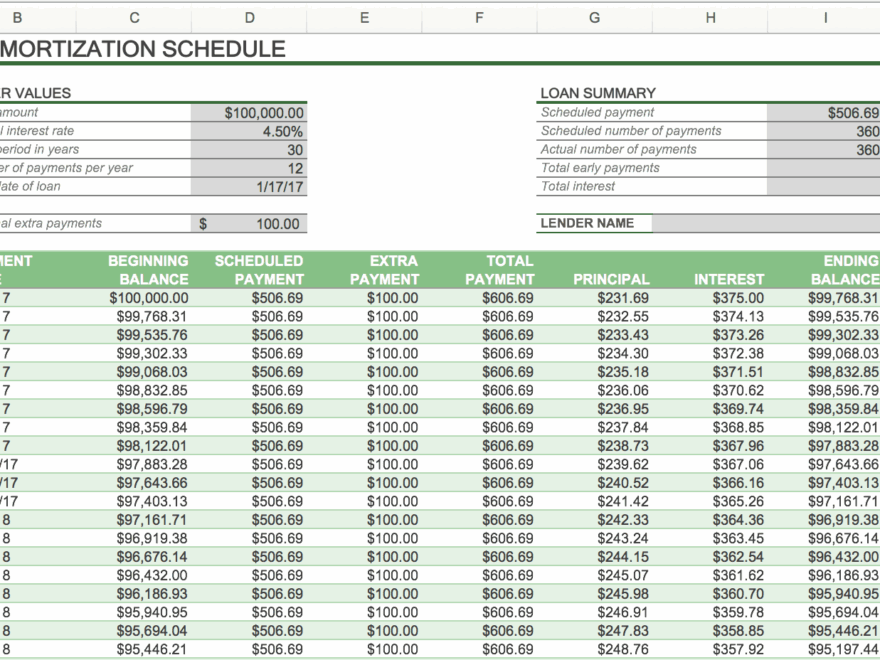880x660 pixels.
Task: Select the Scheduled number of payments 360
Action: [x=824, y=131]
